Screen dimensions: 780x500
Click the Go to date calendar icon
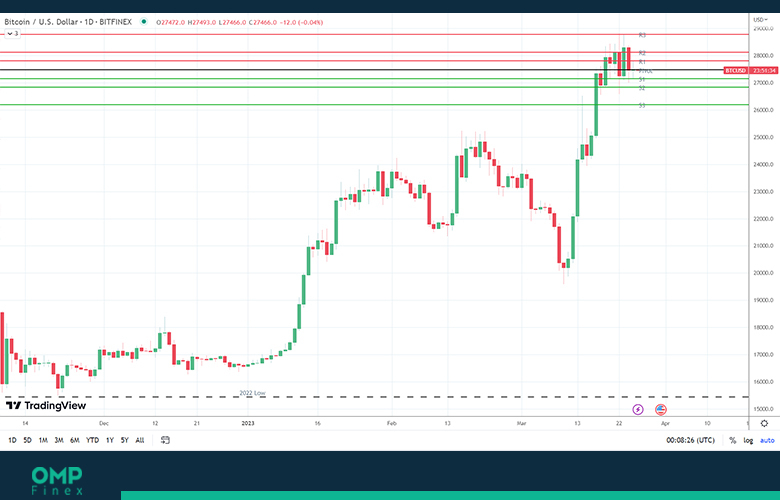(165, 440)
